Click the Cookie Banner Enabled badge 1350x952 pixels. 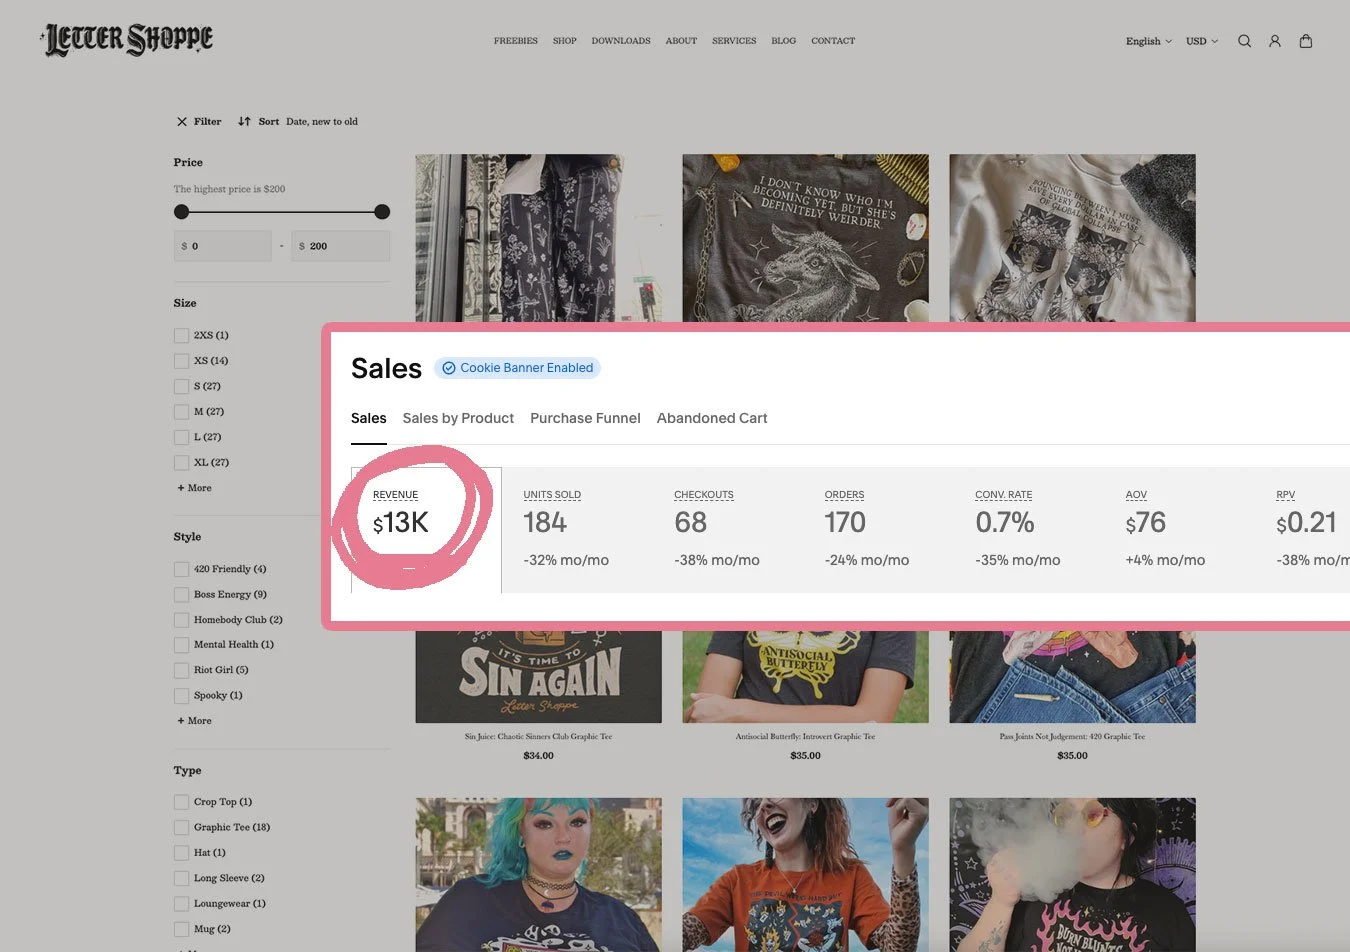(x=517, y=368)
